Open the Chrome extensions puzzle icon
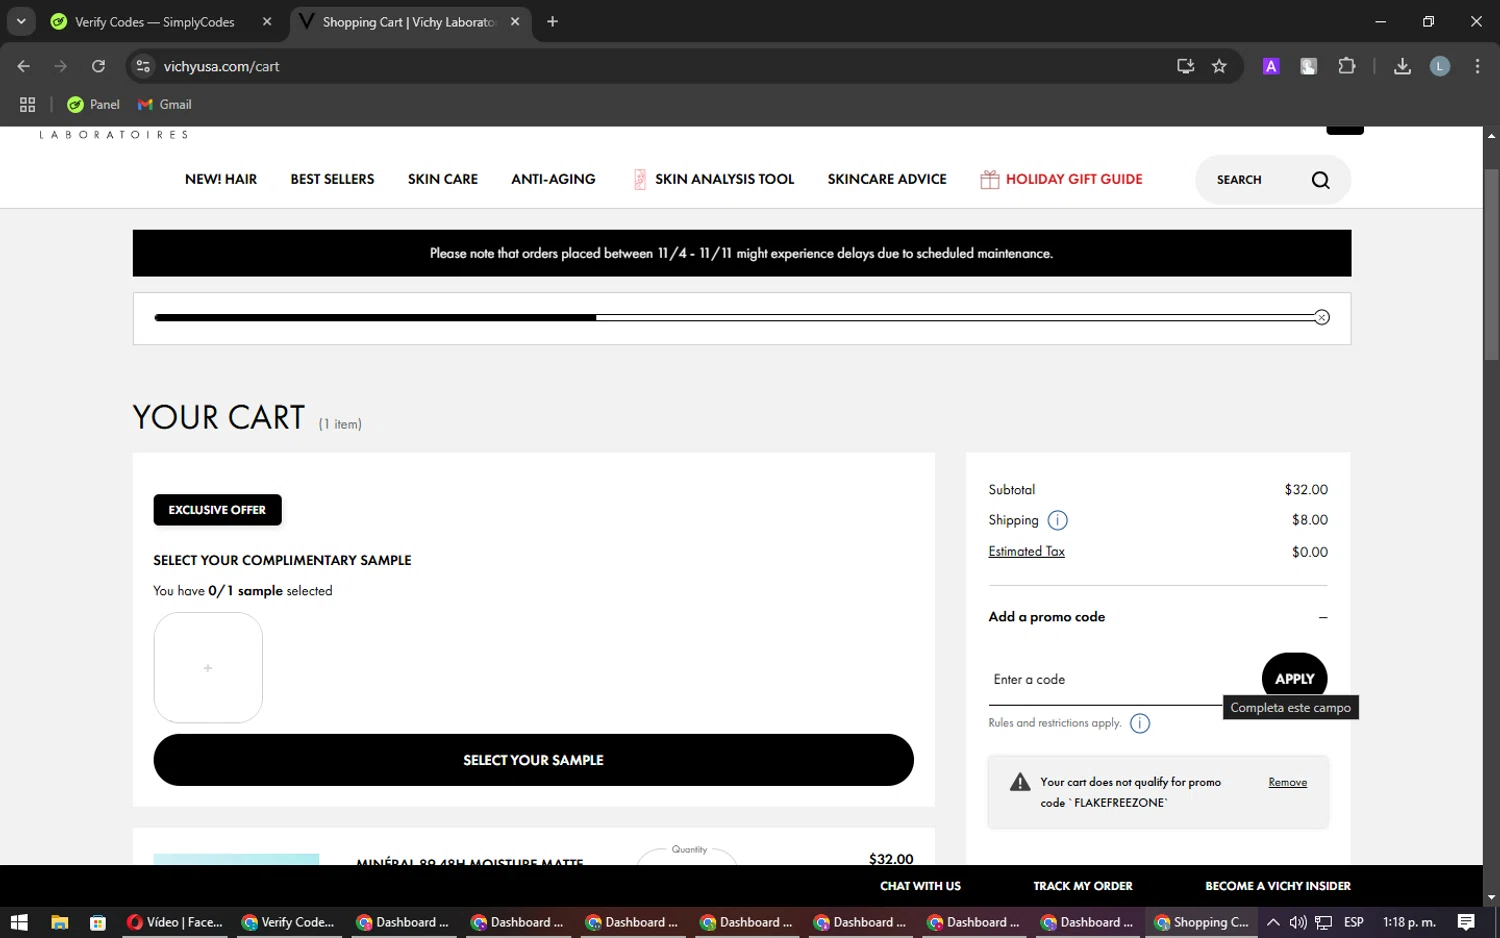The width and height of the screenshot is (1500, 938). click(x=1347, y=66)
